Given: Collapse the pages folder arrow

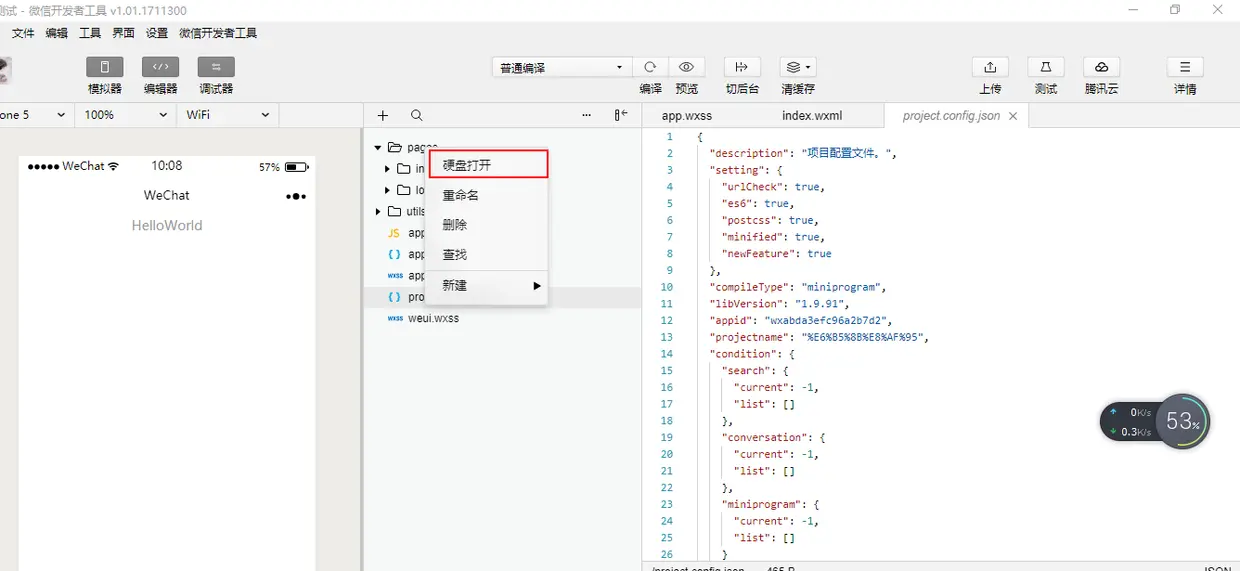Looking at the screenshot, I should coord(378,147).
